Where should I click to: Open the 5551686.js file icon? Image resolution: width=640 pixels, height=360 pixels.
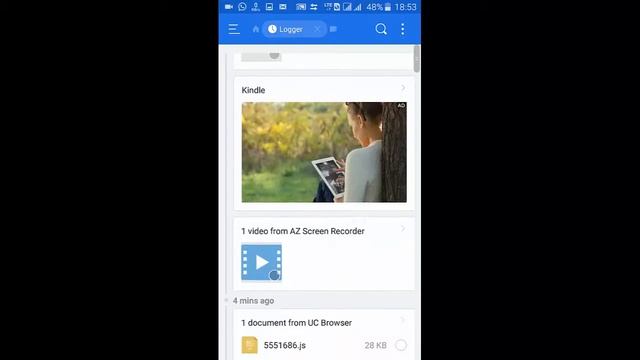pos(249,345)
